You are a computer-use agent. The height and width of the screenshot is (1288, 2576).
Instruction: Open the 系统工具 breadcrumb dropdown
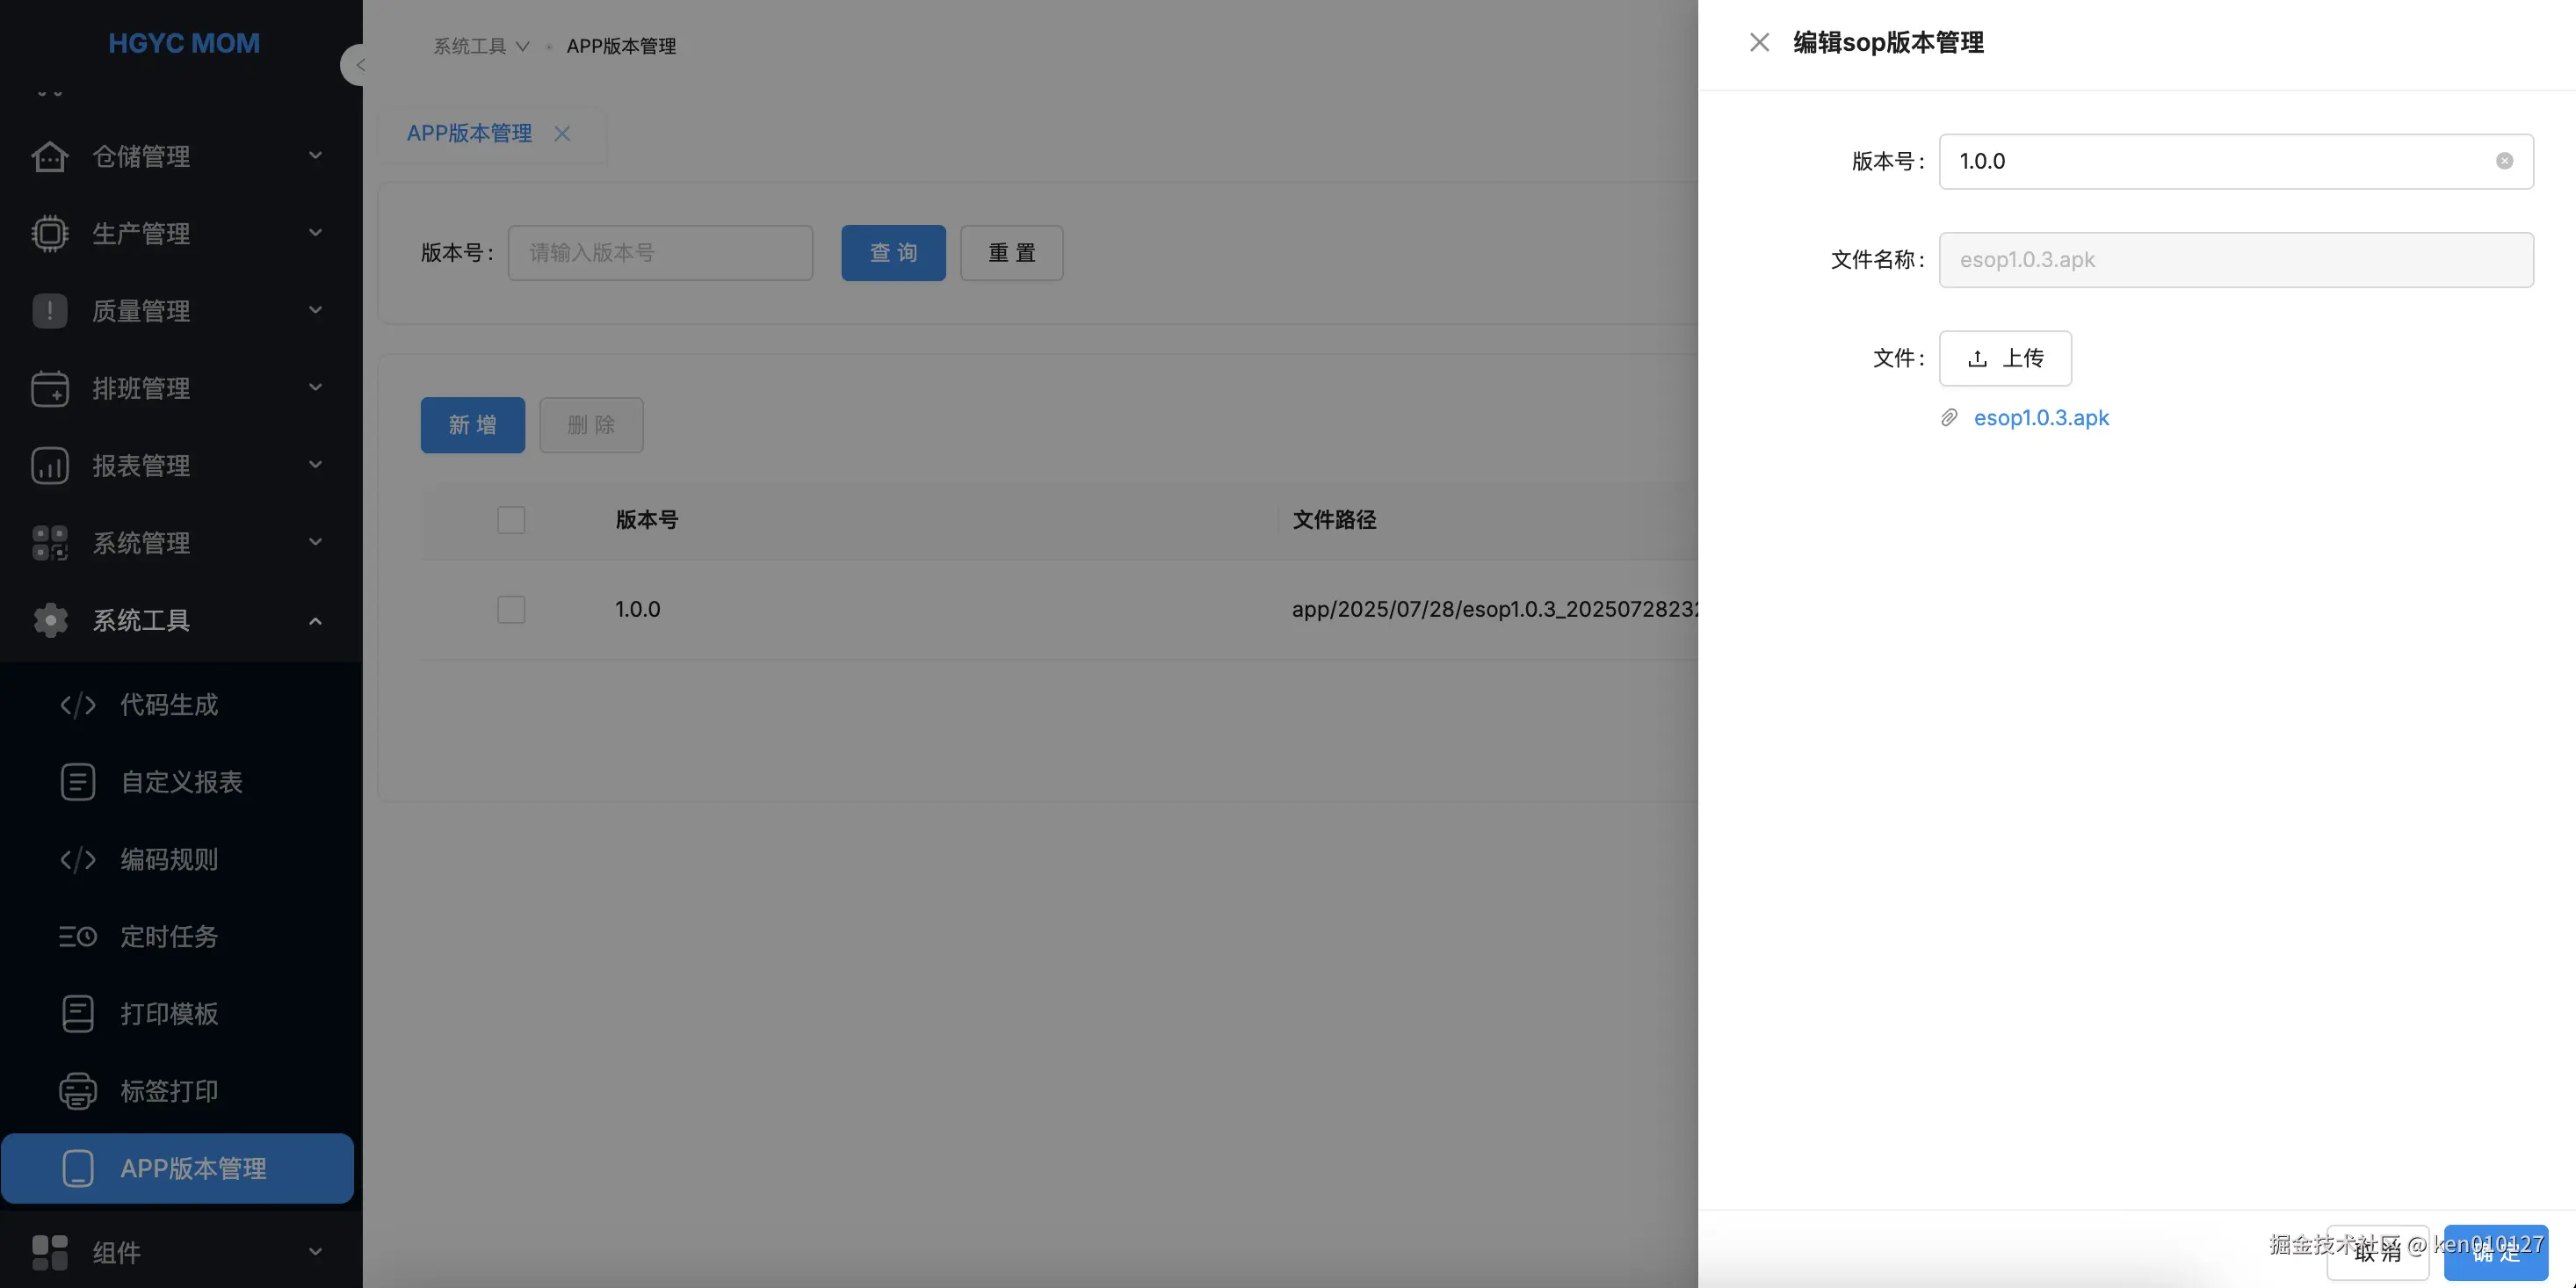pyautogui.click(x=480, y=46)
